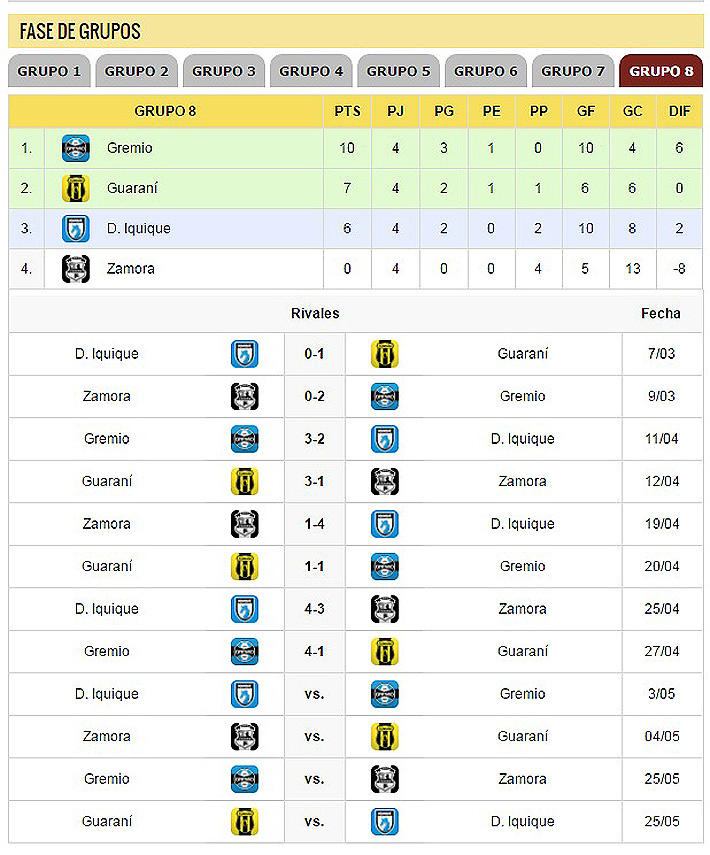710x855 pixels.
Task: Click the Guaraní crest in the standings table
Action: 76,188
